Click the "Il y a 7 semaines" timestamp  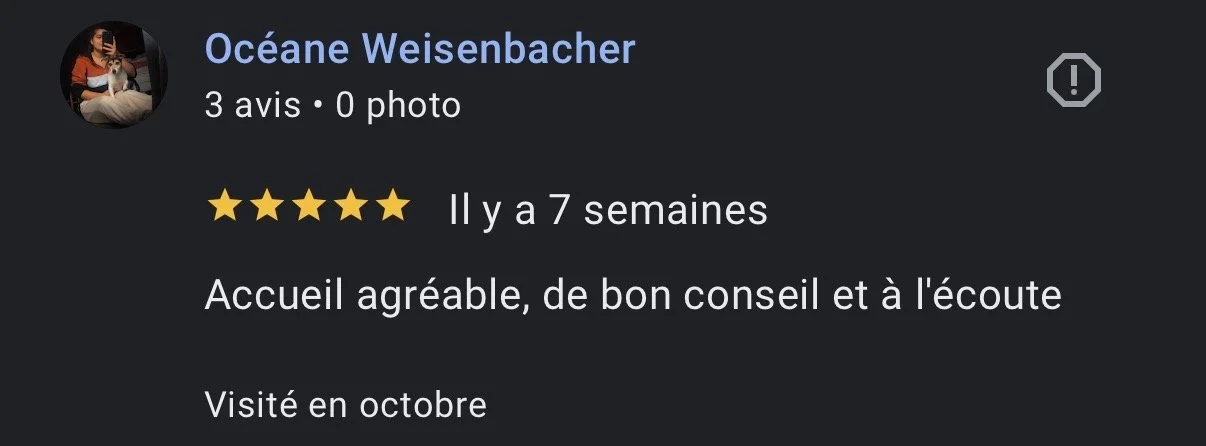click(608, 211)
